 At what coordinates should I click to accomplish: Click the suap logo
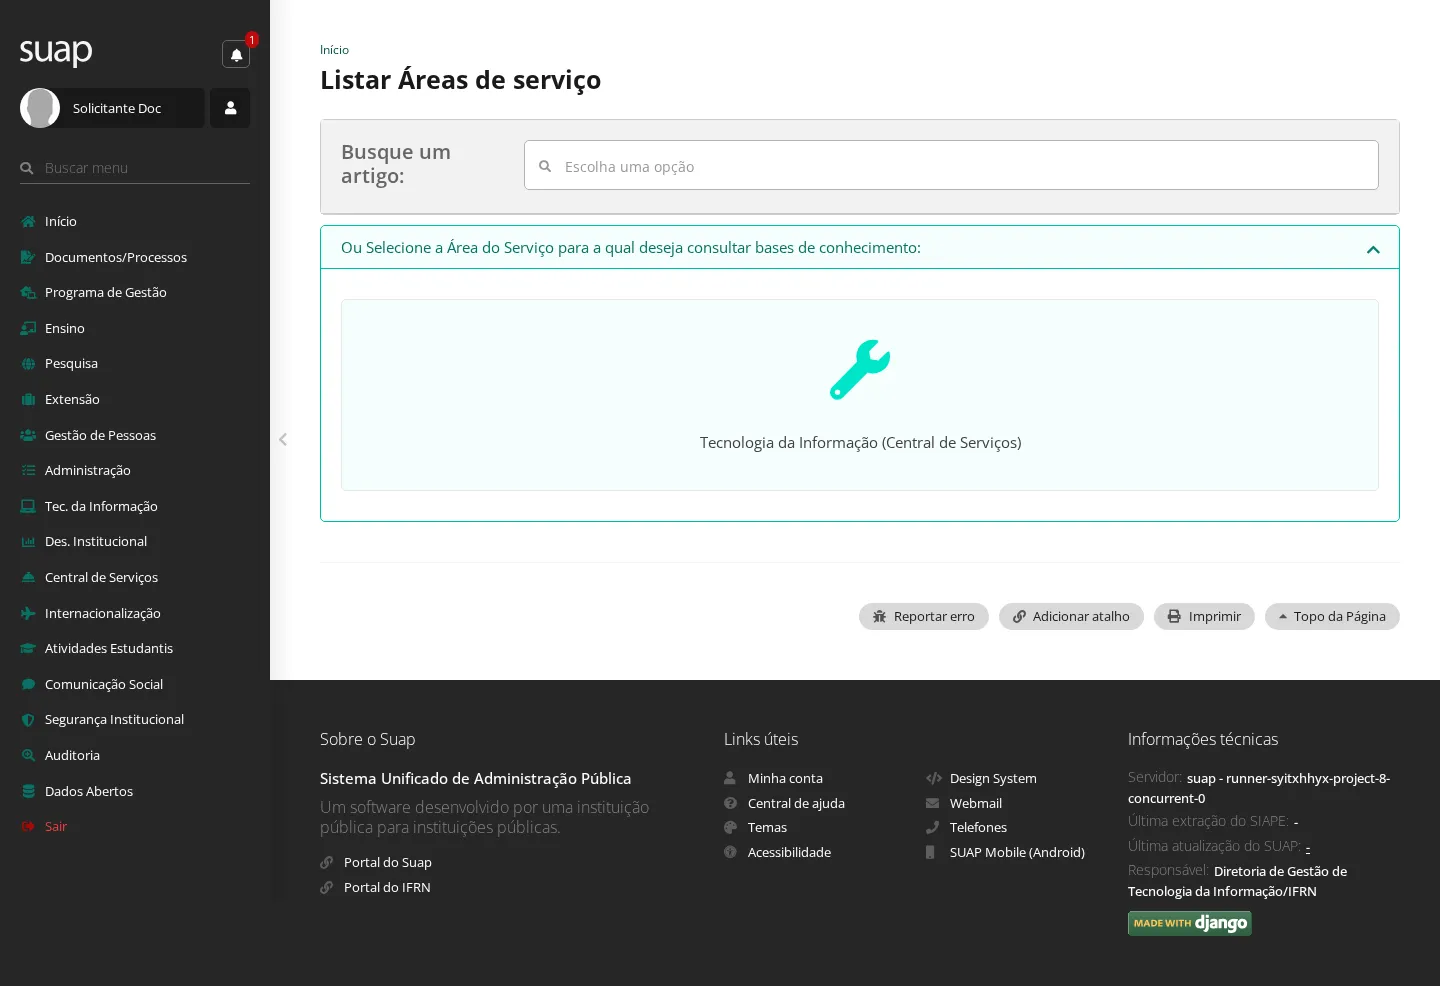(56, 51)
